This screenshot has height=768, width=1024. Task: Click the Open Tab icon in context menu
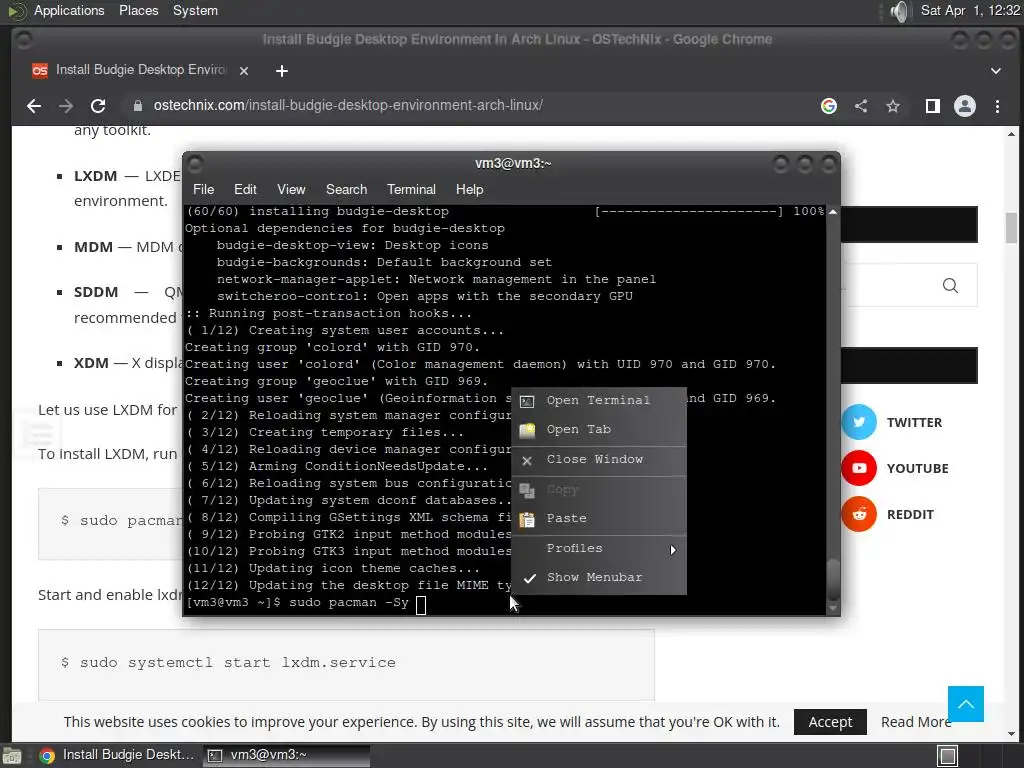527,430
